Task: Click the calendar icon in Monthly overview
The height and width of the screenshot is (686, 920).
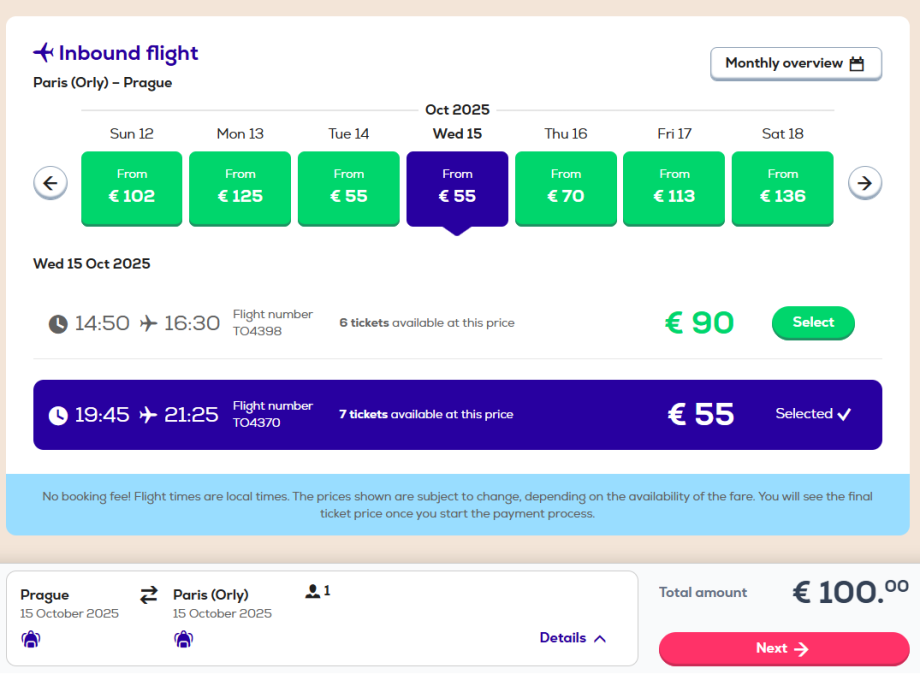Action: pos(857,64)
